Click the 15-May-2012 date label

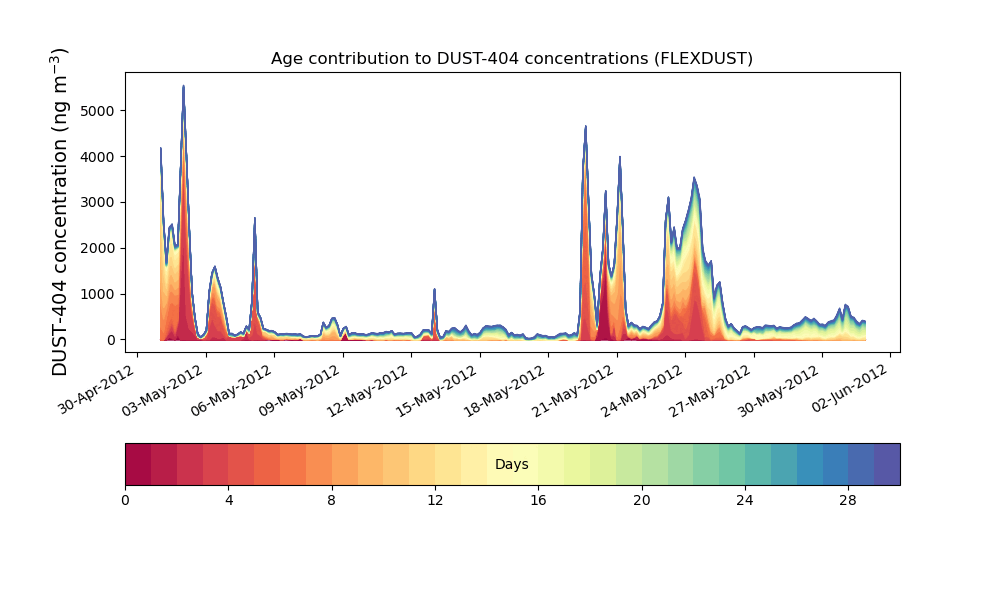tap(438, 390)
